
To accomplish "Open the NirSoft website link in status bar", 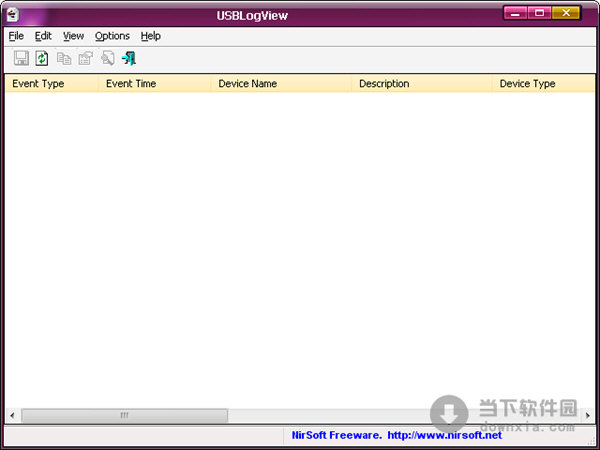I will [445, 435].
